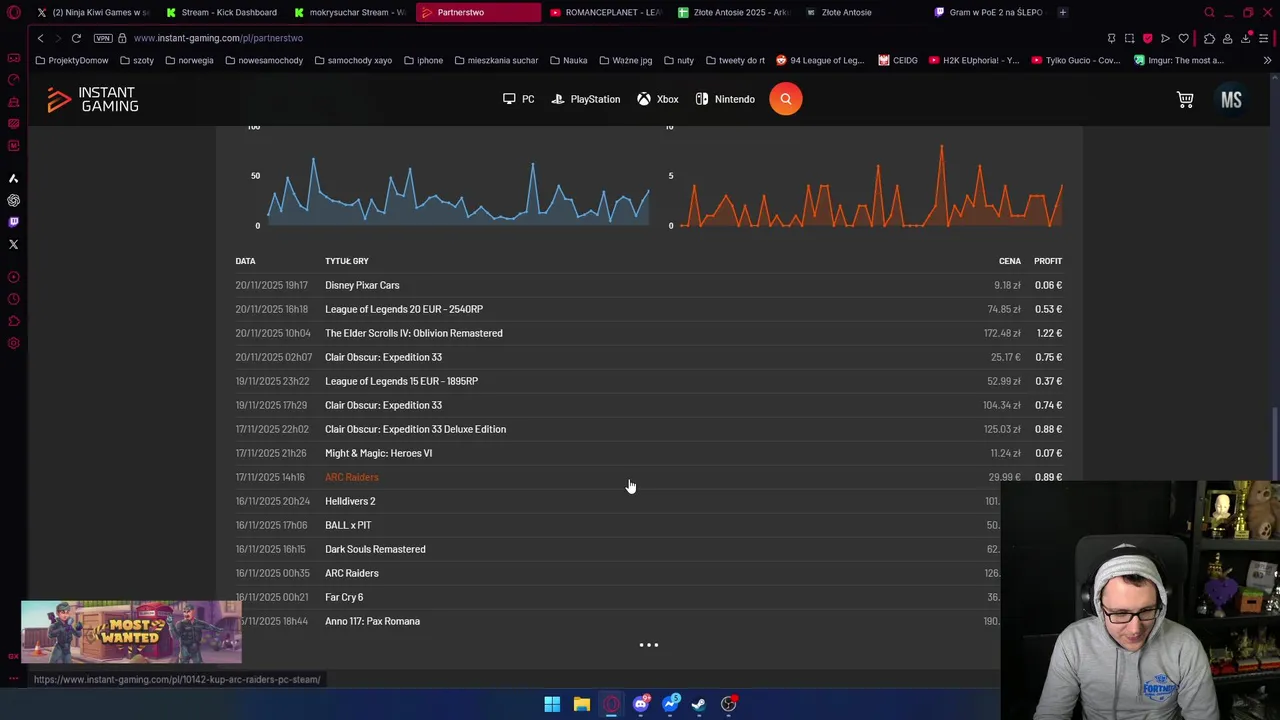The height and width of the screenshot is (720, 1280).
Task: Open X panel in Opera sidebar
Action: 13,244
